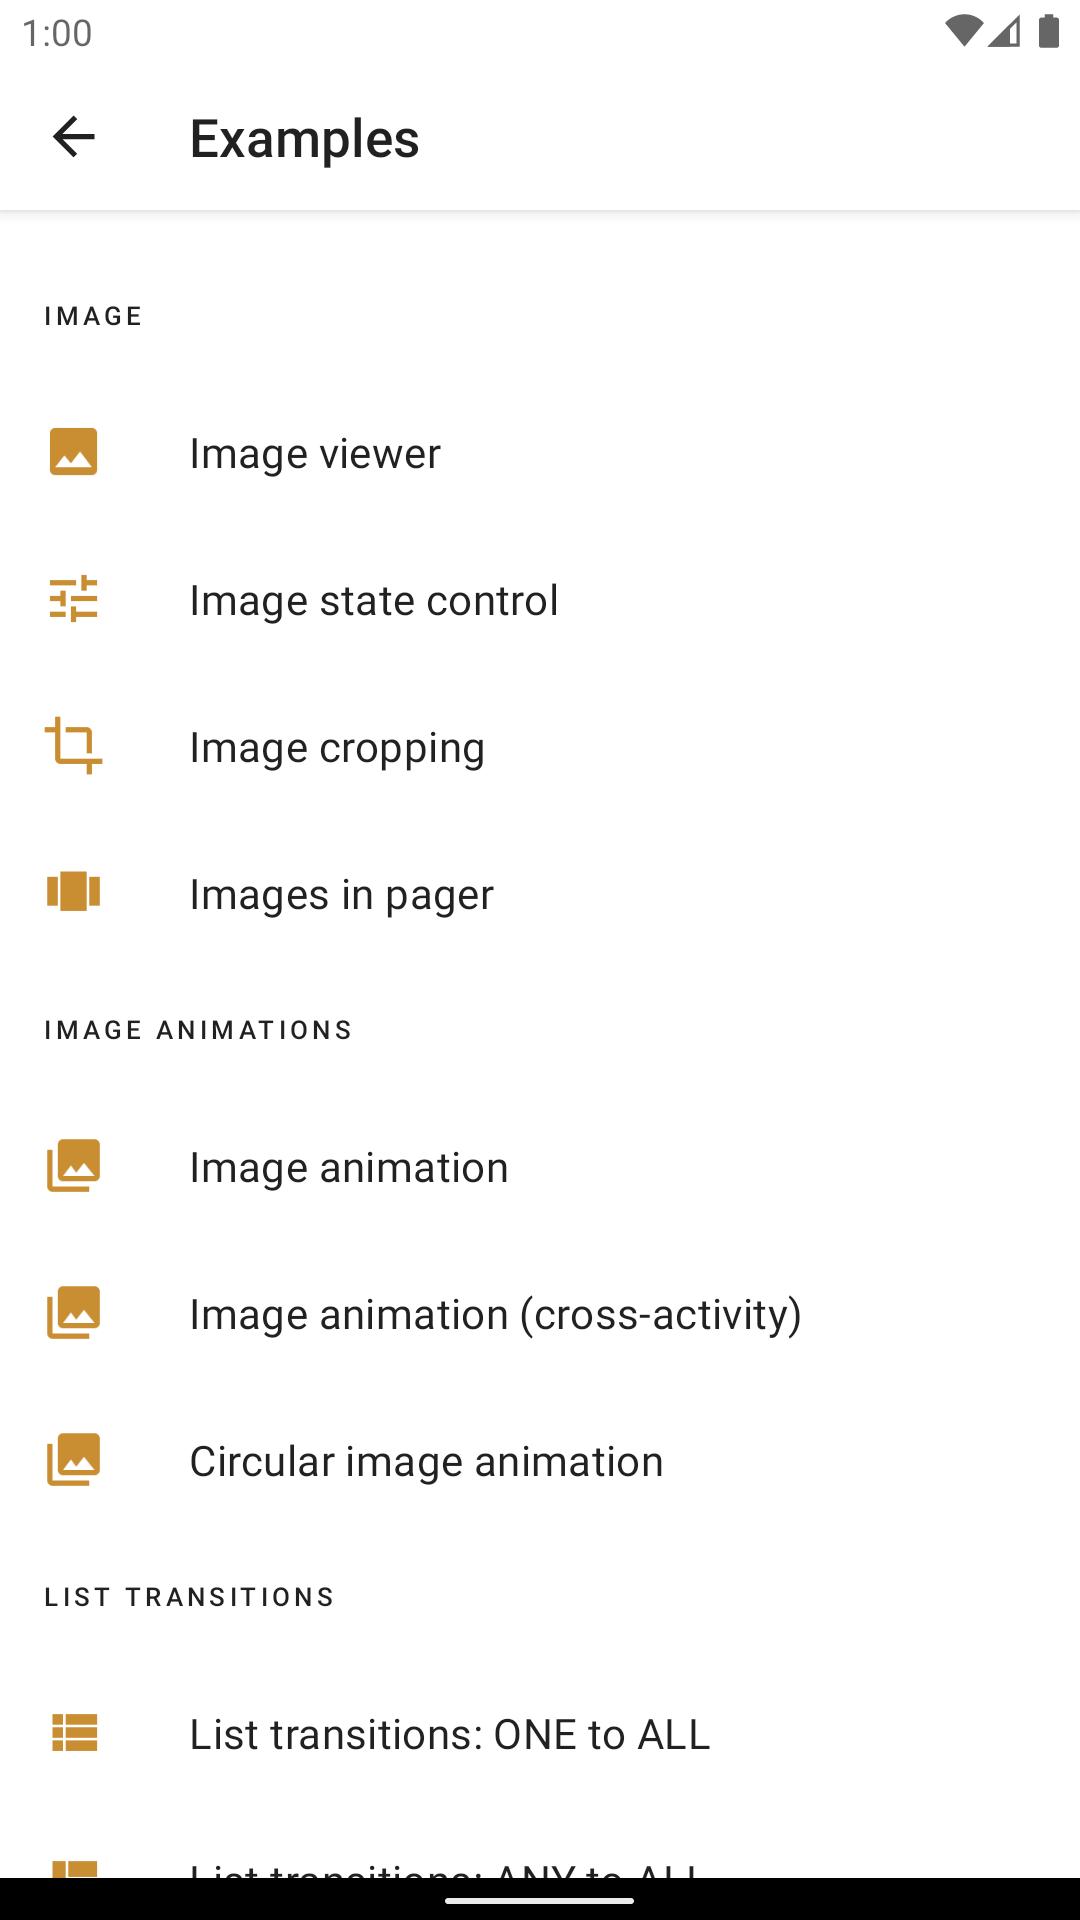The image size is (1080, 1920).
Task: Click the icon next to cross-activity animation
Action: [74, 1313]
